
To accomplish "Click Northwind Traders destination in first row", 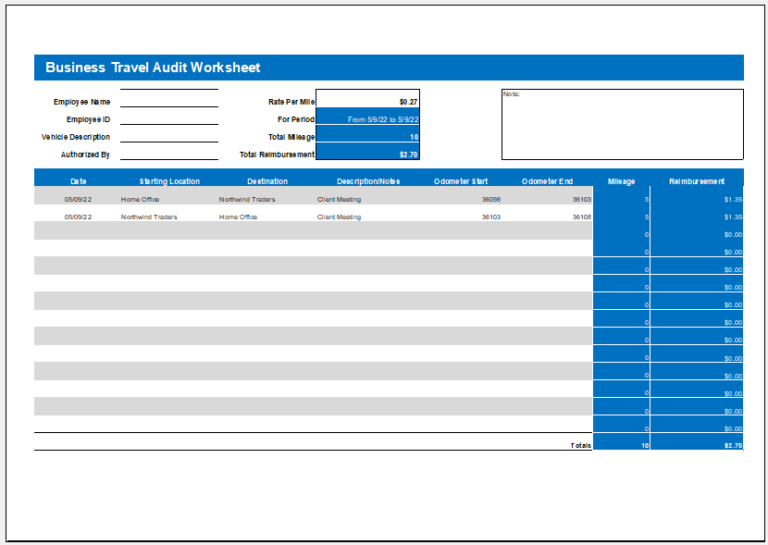I will tap(247, 199).
